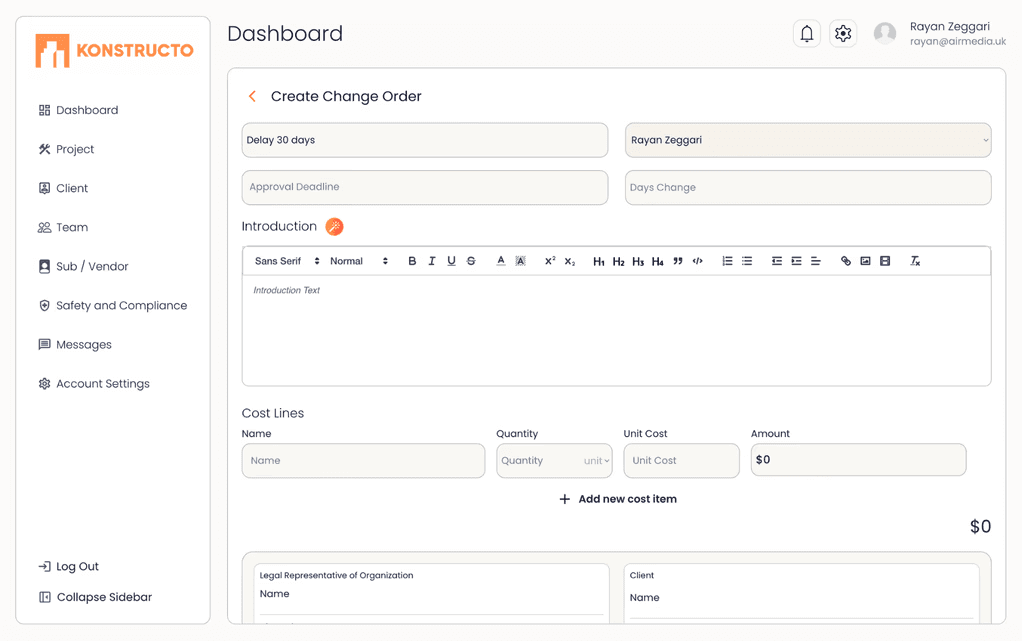This screenshot has height=641, width=1024.
Task: Open Client in the sidebar
Action: pos(63,189)
